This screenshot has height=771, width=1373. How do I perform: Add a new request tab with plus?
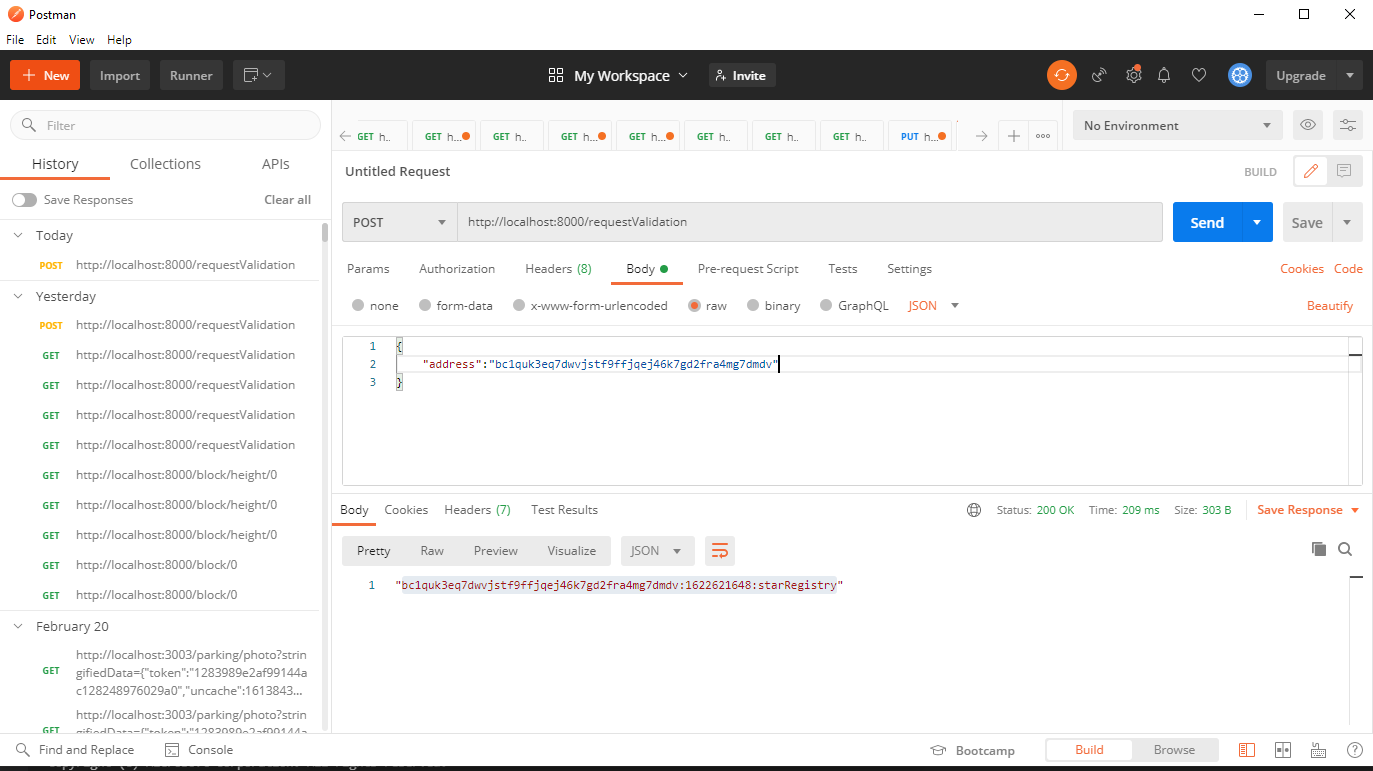(1013, 136)
